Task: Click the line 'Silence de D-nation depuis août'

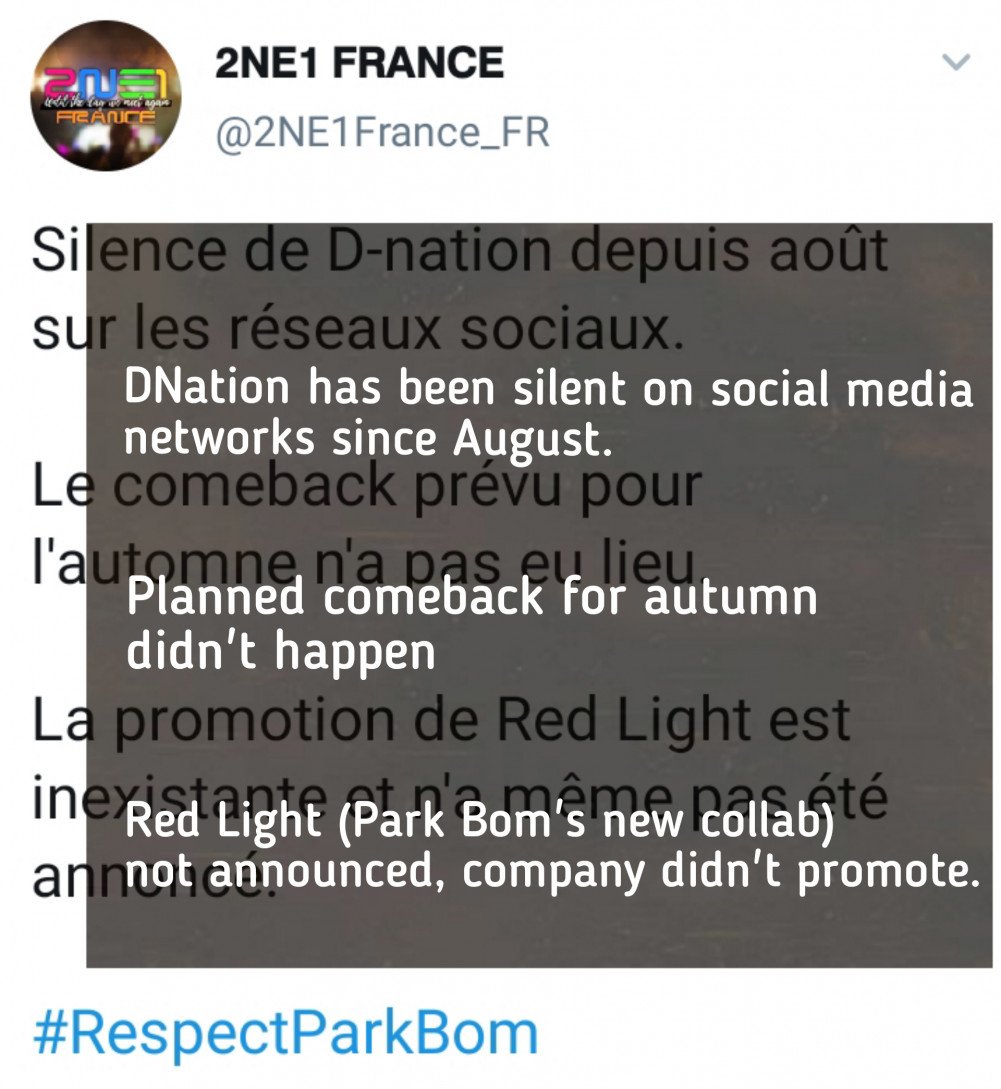Action: tap(459, 250)
